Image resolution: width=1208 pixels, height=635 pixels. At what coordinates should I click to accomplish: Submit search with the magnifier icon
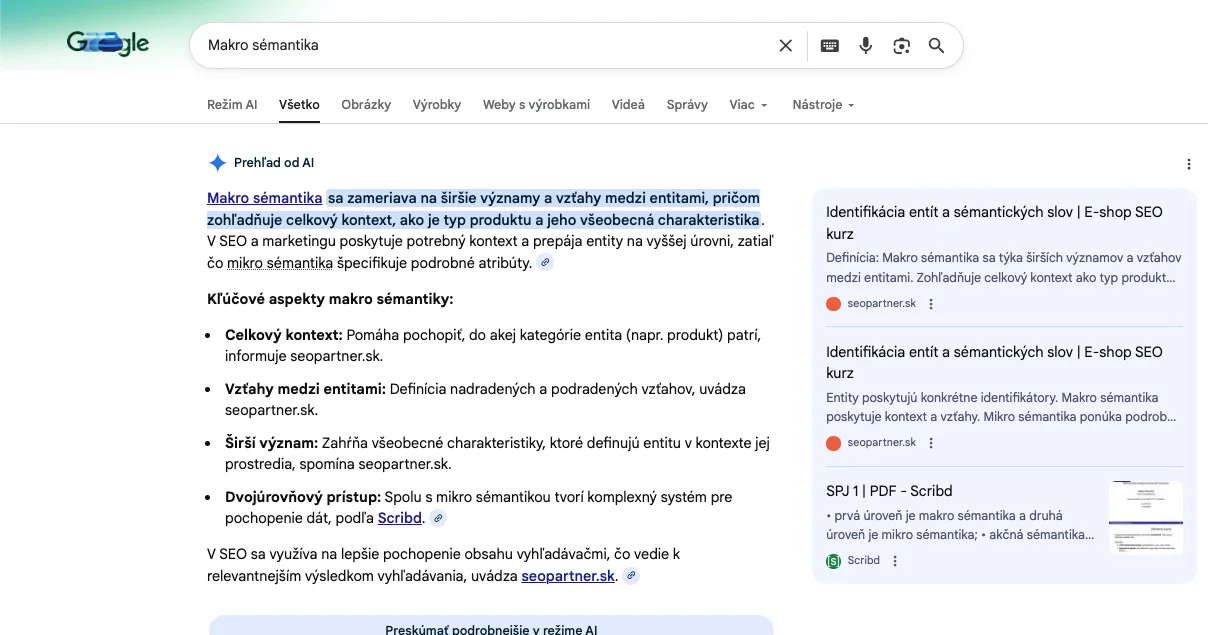pyautogui.click(x=936, y=46)
